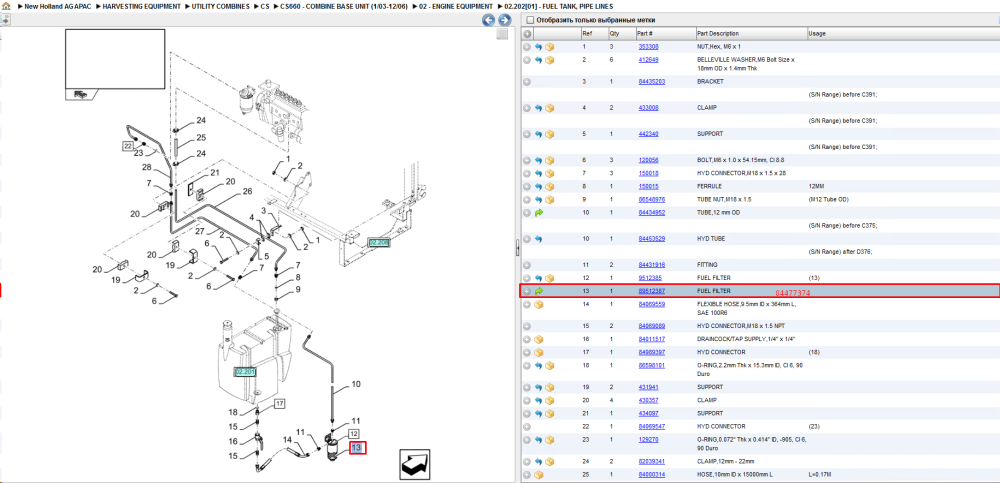Click blue arrow icon in FERRULE row

[538, 186]
